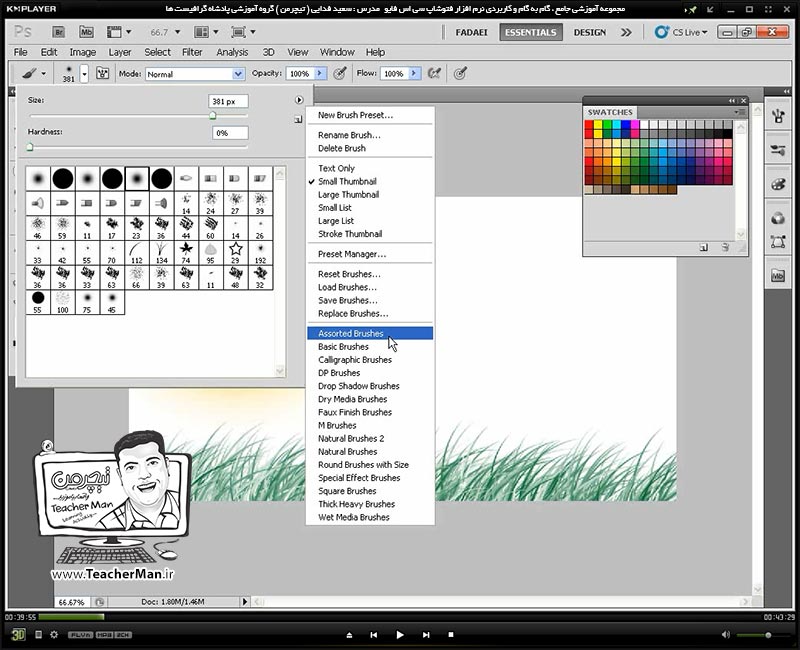Adjust the brush Size slider handle

(213, 116)
